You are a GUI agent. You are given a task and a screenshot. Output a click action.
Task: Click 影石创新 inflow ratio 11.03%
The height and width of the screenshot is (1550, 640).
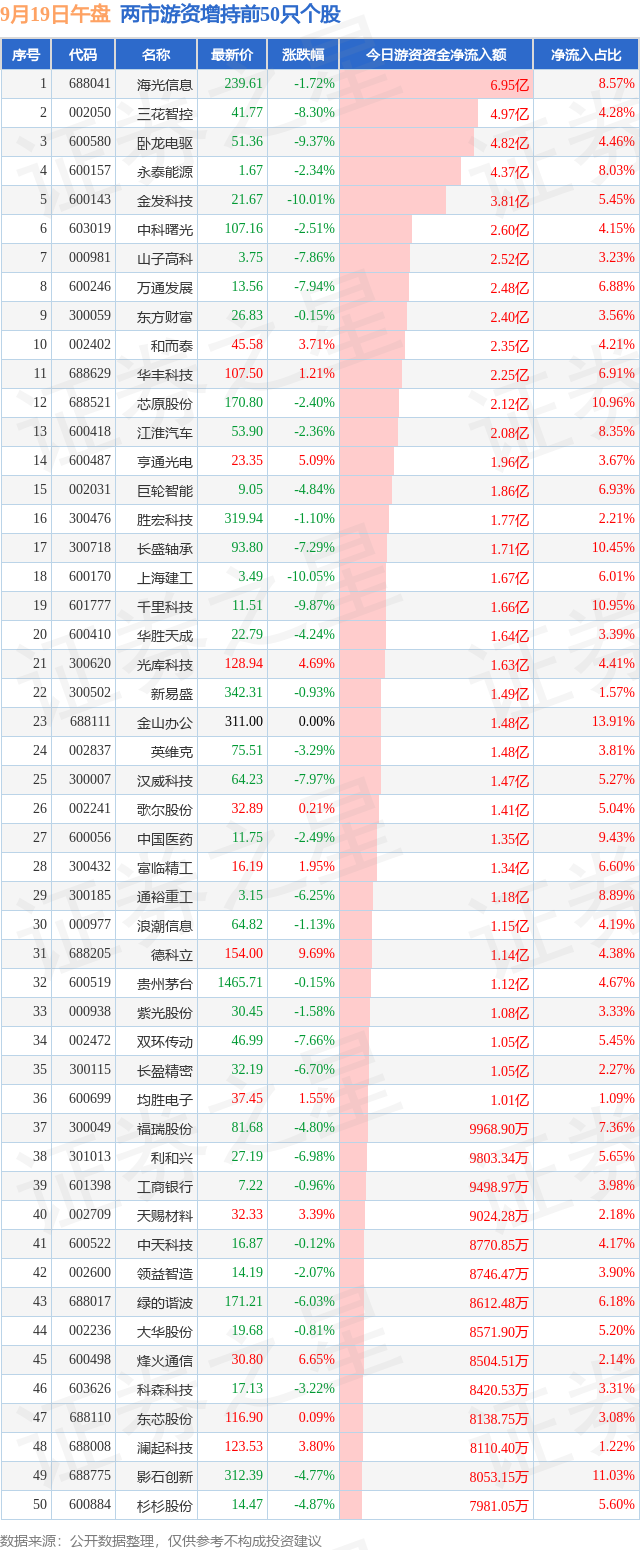tap(613, 1476)
